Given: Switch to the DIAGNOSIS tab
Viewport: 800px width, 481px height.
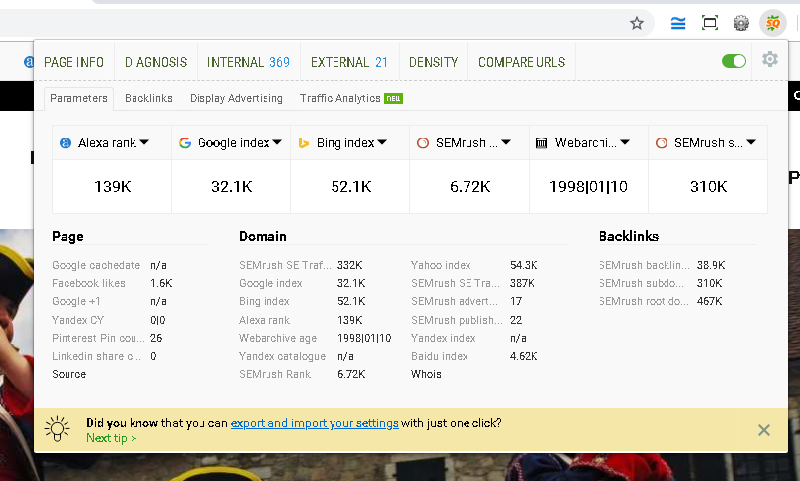Looking at the screenshot, I should point(156,62).
